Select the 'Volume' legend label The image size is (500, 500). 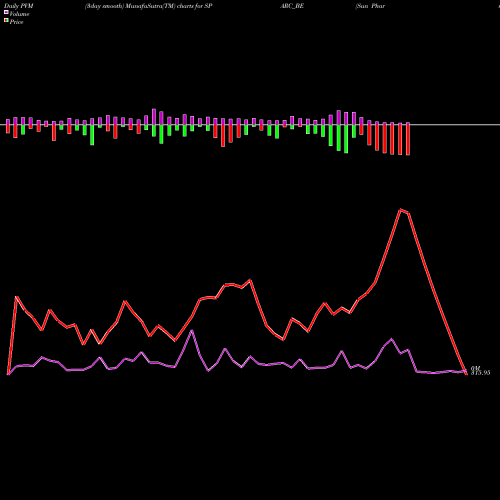(19, 14)
